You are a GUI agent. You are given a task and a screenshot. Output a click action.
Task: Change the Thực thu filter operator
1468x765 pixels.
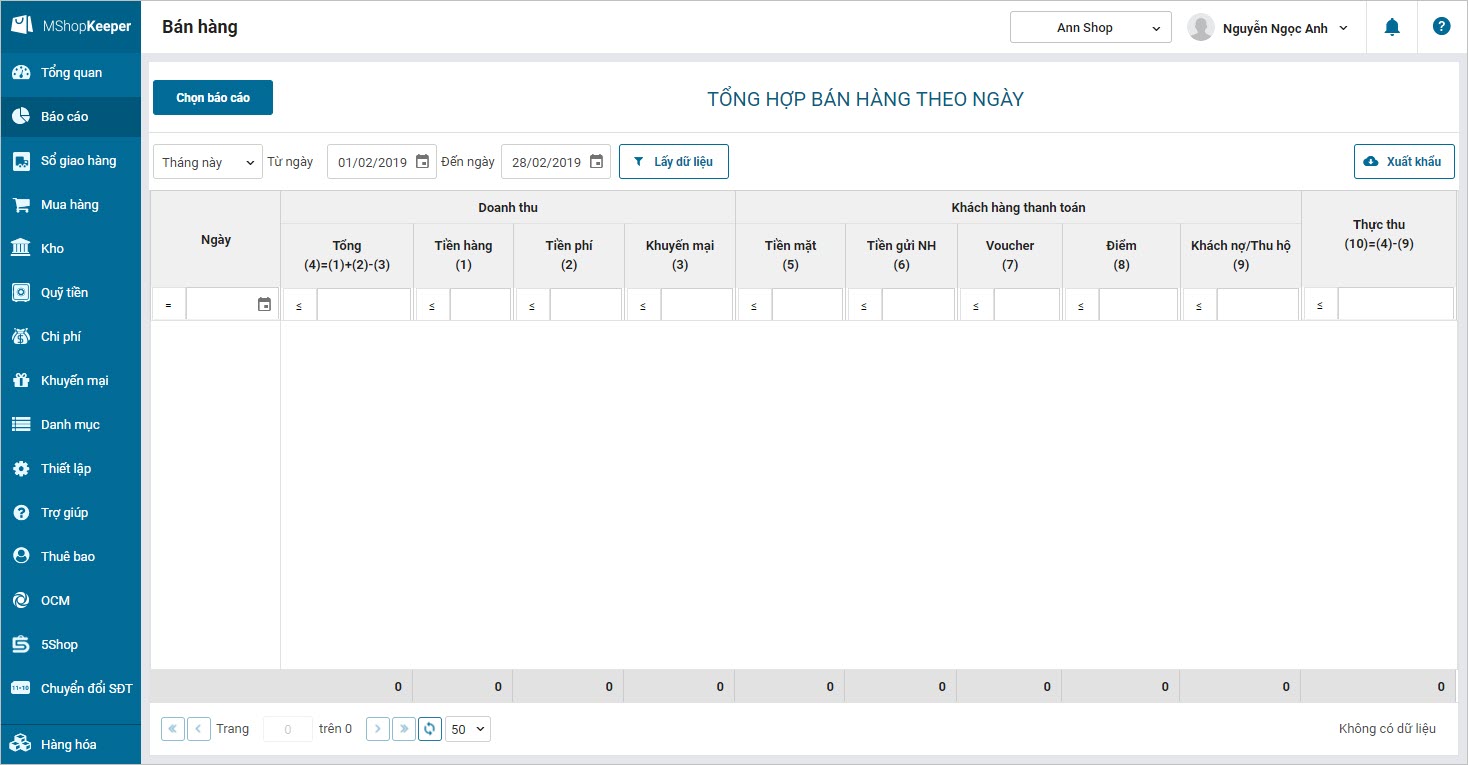pos(1321,305)
